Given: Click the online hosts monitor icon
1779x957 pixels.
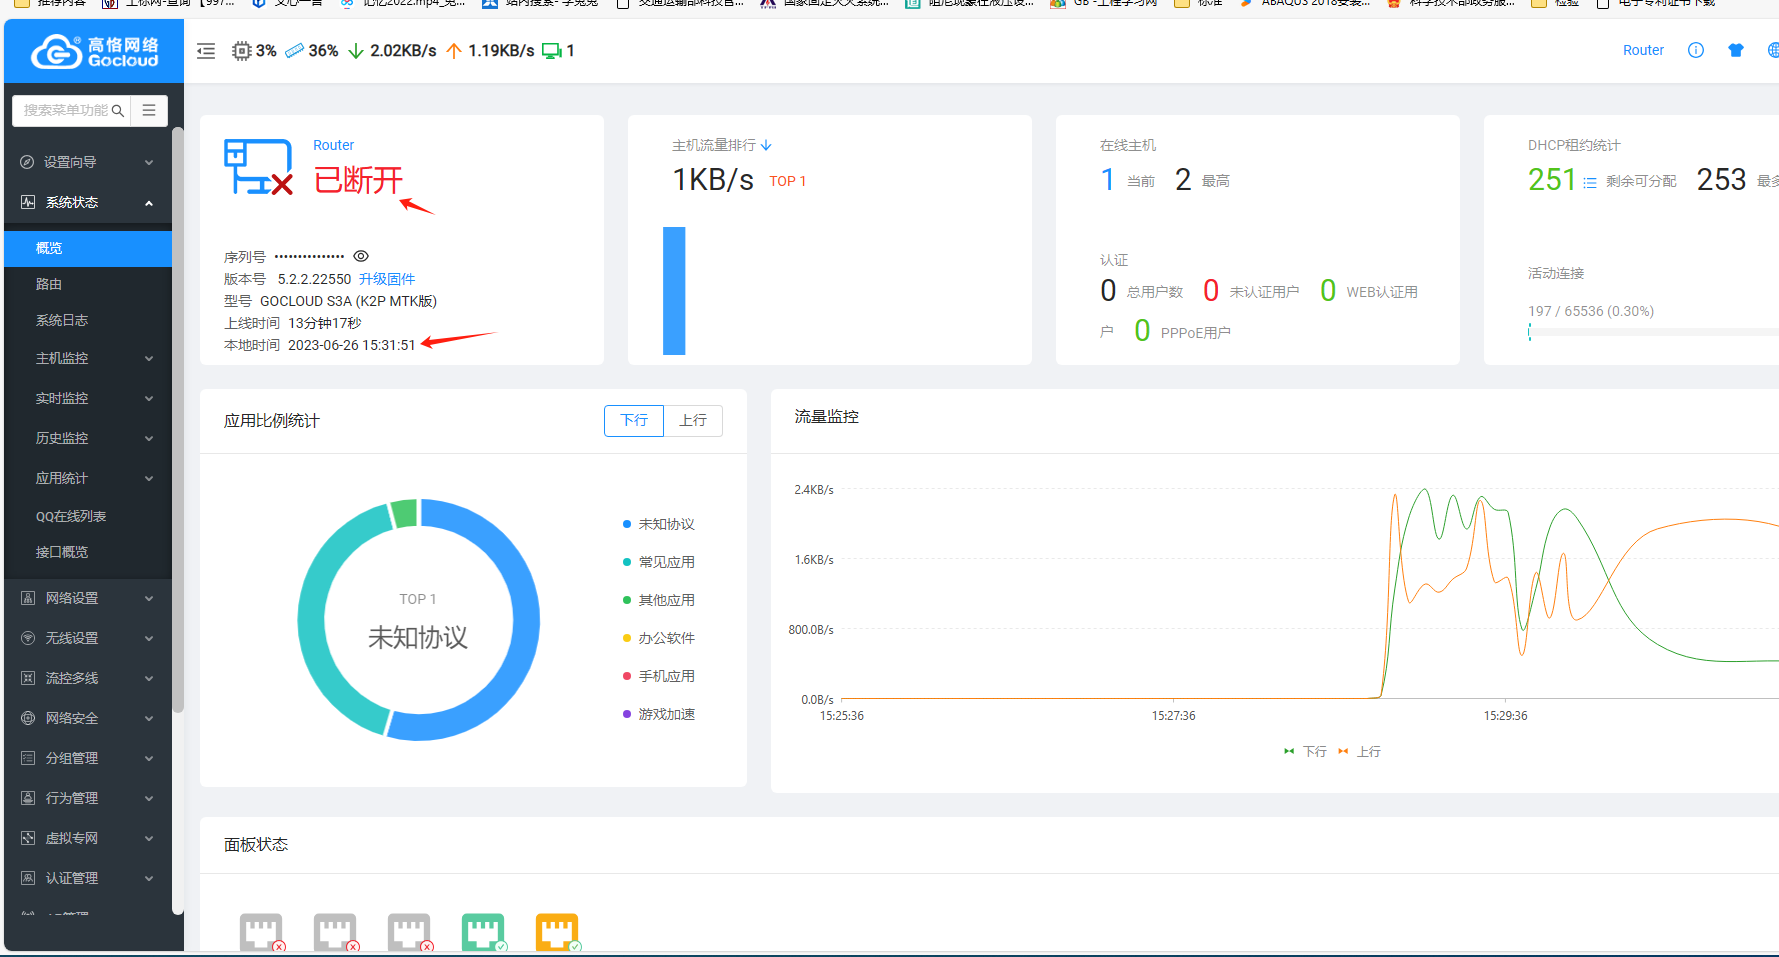Looking at the screenshot, I should click(551, 51).
